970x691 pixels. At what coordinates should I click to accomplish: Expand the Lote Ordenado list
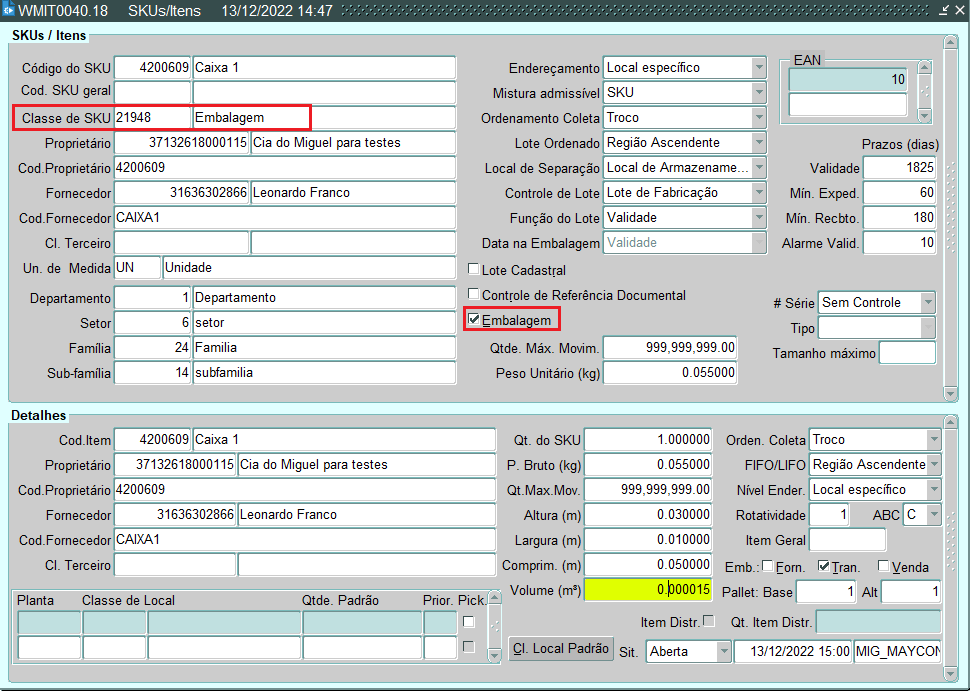[759, 143]
